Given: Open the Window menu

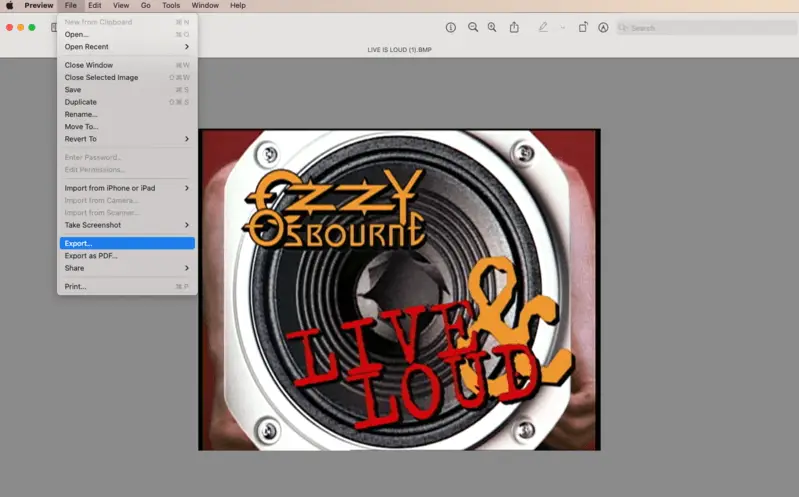Looking at the screenshot, I should [x=205, y=6].
